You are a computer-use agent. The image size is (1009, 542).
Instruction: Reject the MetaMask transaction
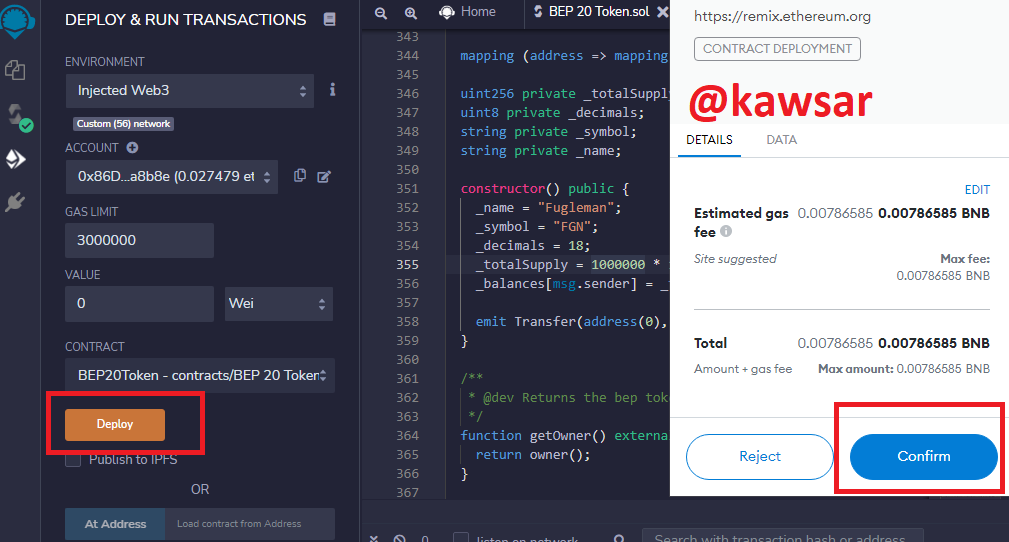pyautogui.click(x=759, y=456)
